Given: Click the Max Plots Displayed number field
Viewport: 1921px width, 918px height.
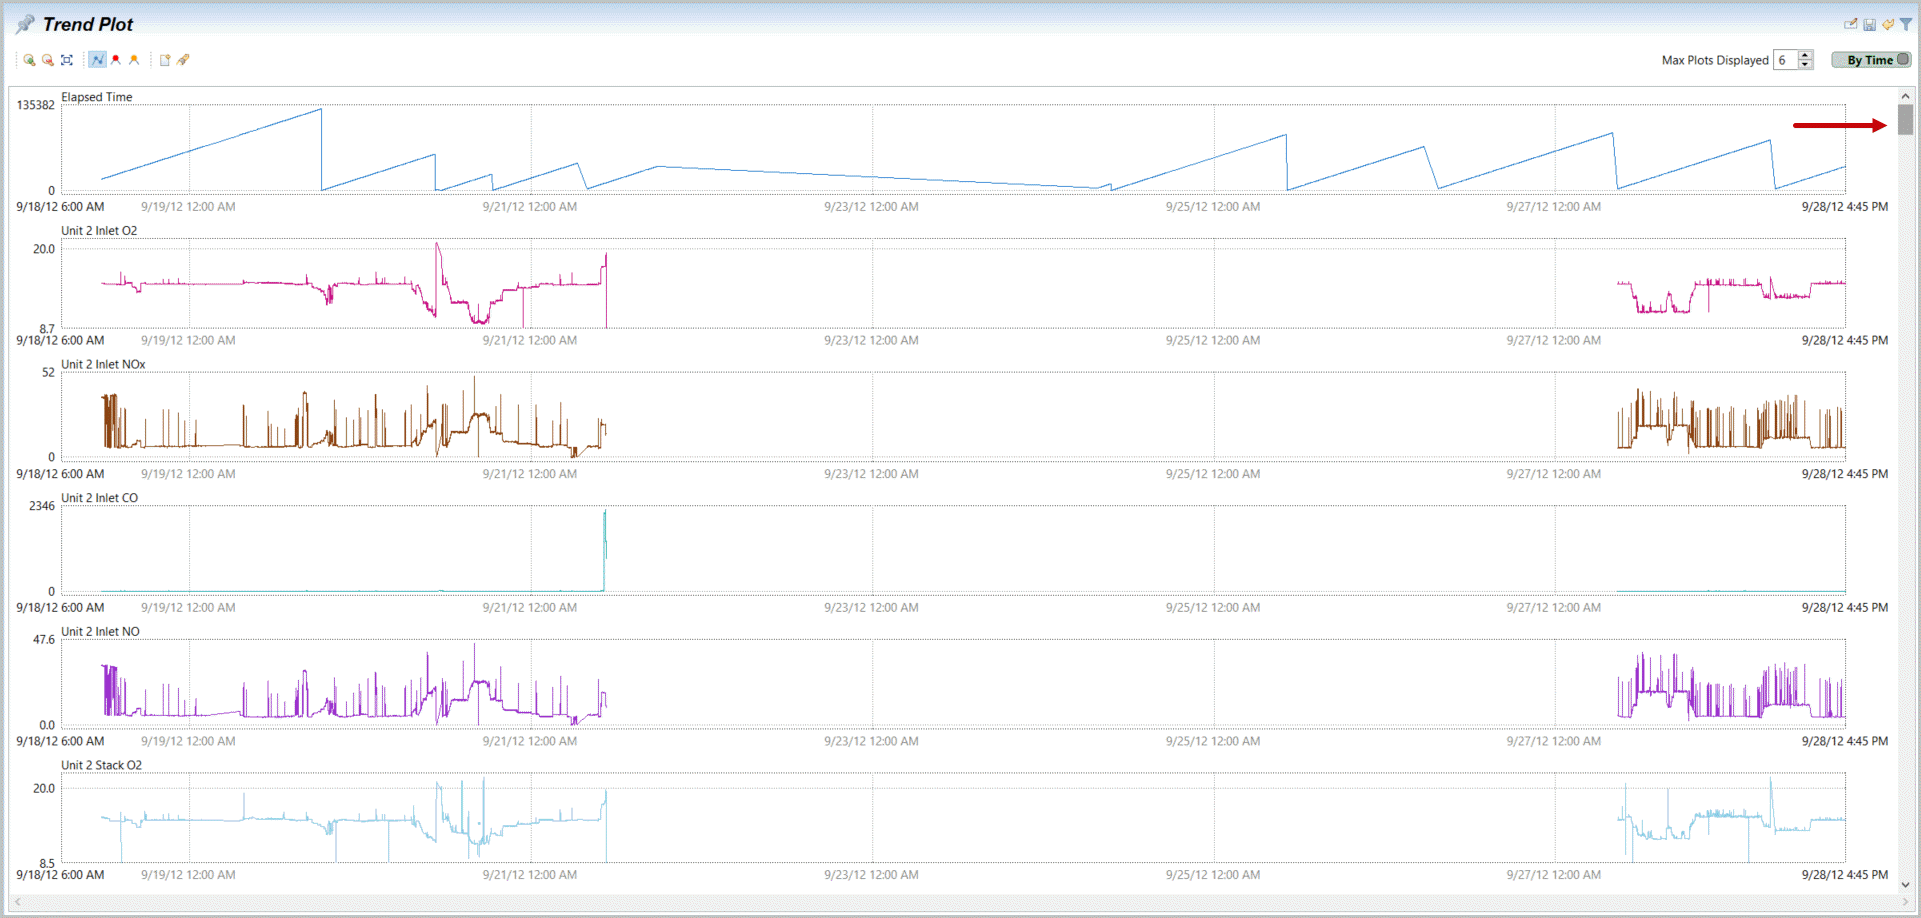Looking at the screenshot, I should coord(1784,60).
